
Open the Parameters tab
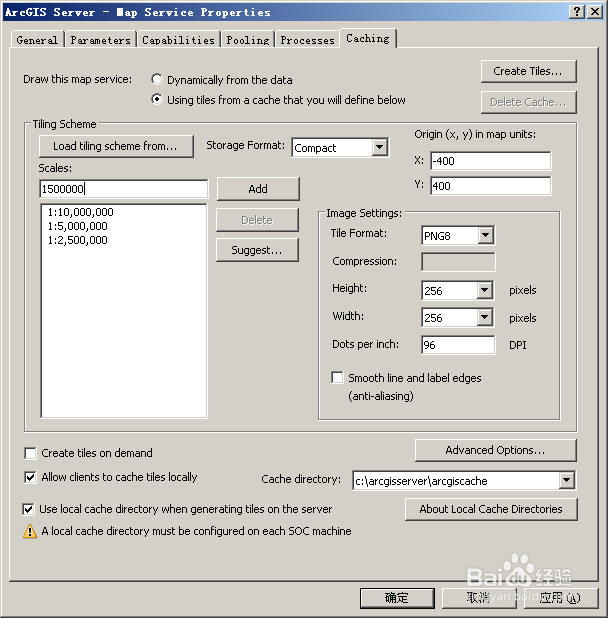(x=100, y=40)
